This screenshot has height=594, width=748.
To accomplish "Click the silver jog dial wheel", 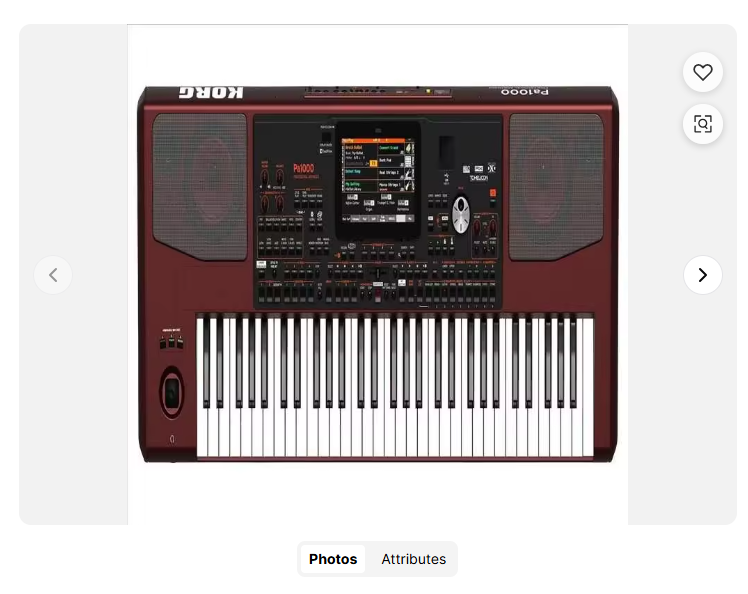I will coord(461,215).
